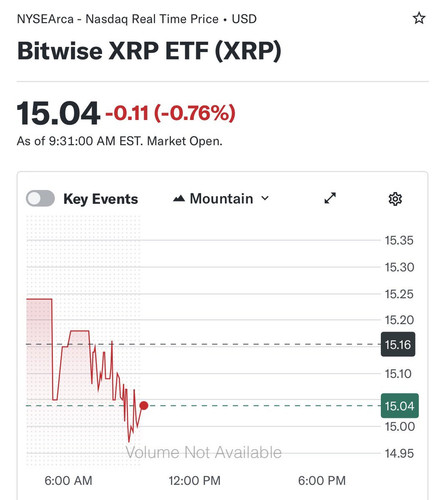Click the Volume Not Available text

(204, 453)
